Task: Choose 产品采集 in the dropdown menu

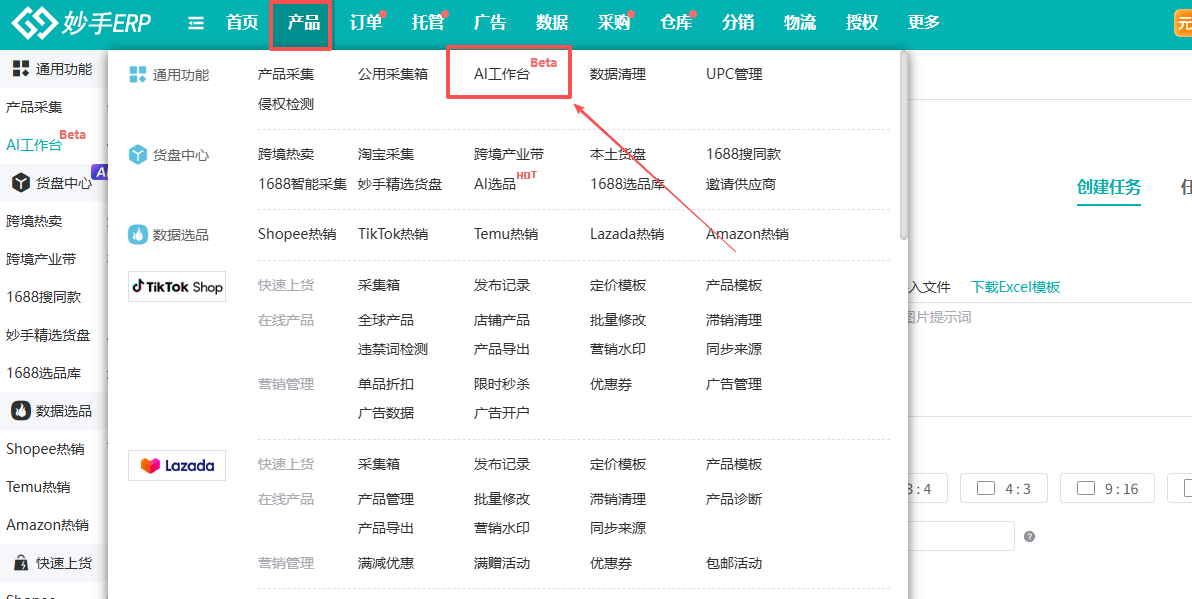Action: point(286,74)
